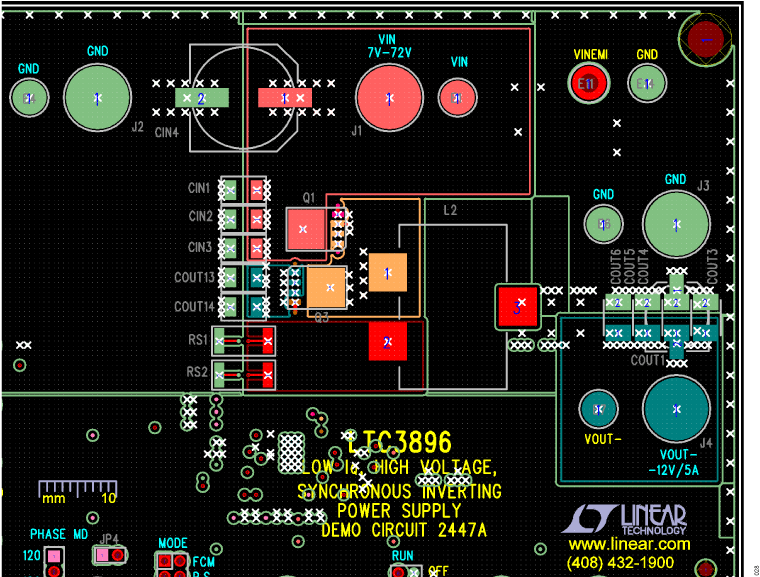Click the CIN2 designator label

coord(200,216)
